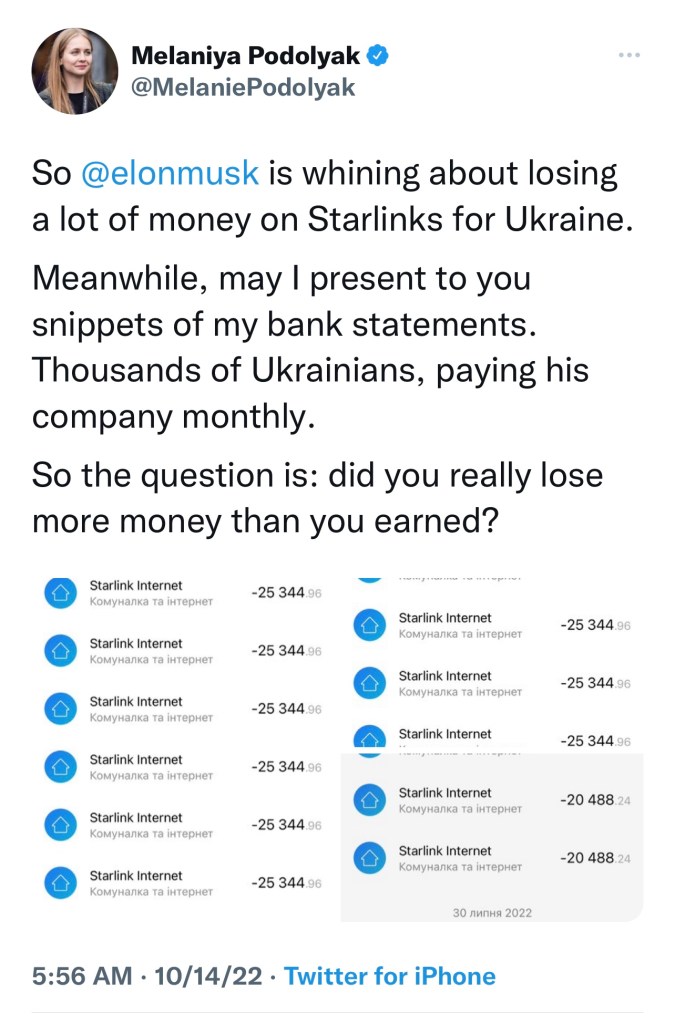This screenshot has width=675, height=1023.
Task: Click the partially cut-off house icon atop the right statement
Action: [370, 577]
